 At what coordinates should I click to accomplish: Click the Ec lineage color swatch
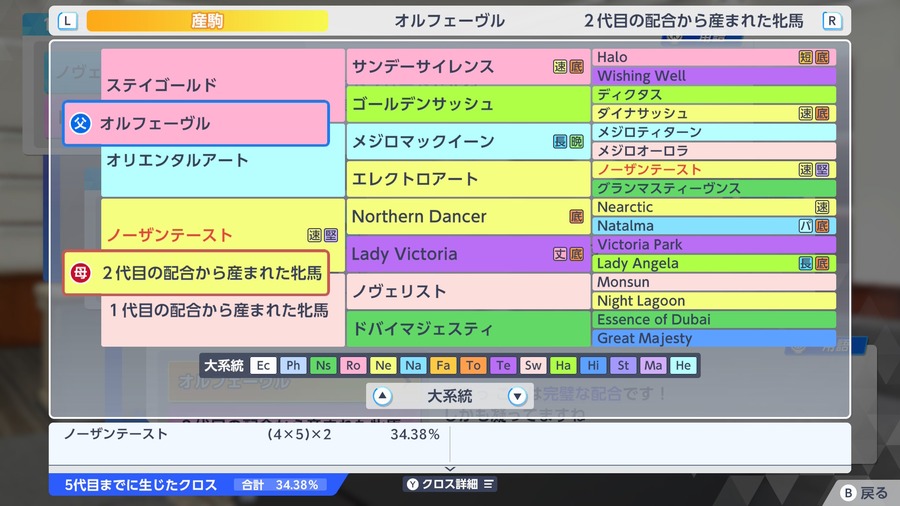tap(263, 365)
